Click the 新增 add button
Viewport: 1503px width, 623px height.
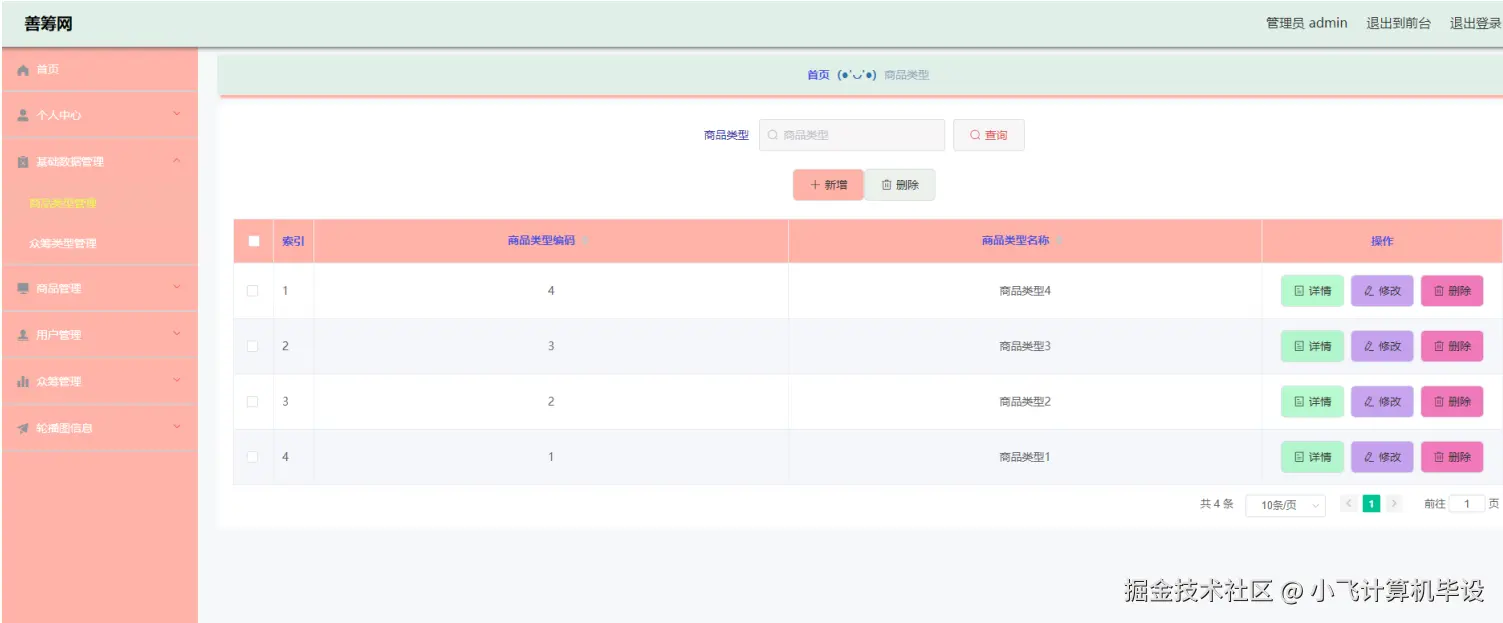[x=828, y=185]
